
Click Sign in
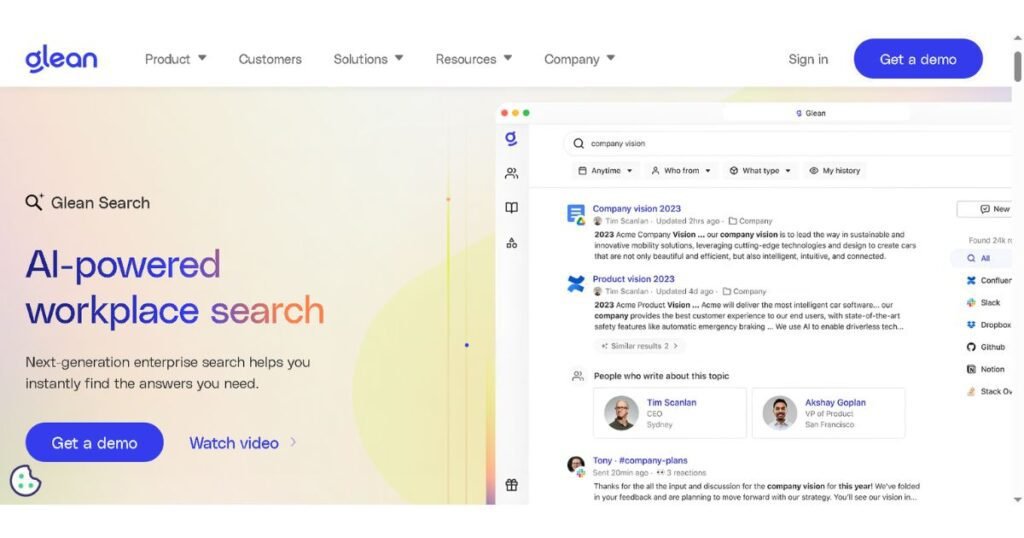(x=808, y=59)
